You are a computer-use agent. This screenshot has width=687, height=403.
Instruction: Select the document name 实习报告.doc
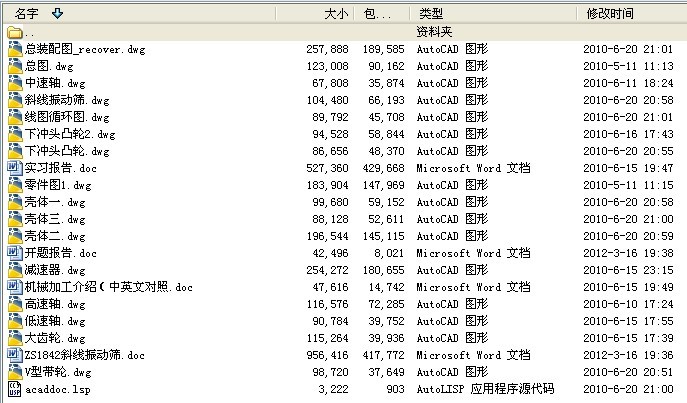tap(60, 168)
